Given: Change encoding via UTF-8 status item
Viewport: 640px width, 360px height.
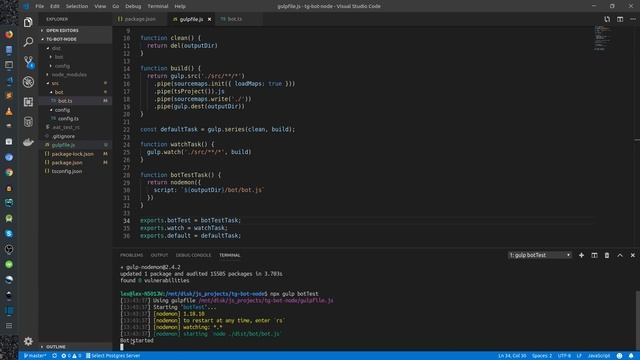Looking at the screenshot, I should (564, 356).
